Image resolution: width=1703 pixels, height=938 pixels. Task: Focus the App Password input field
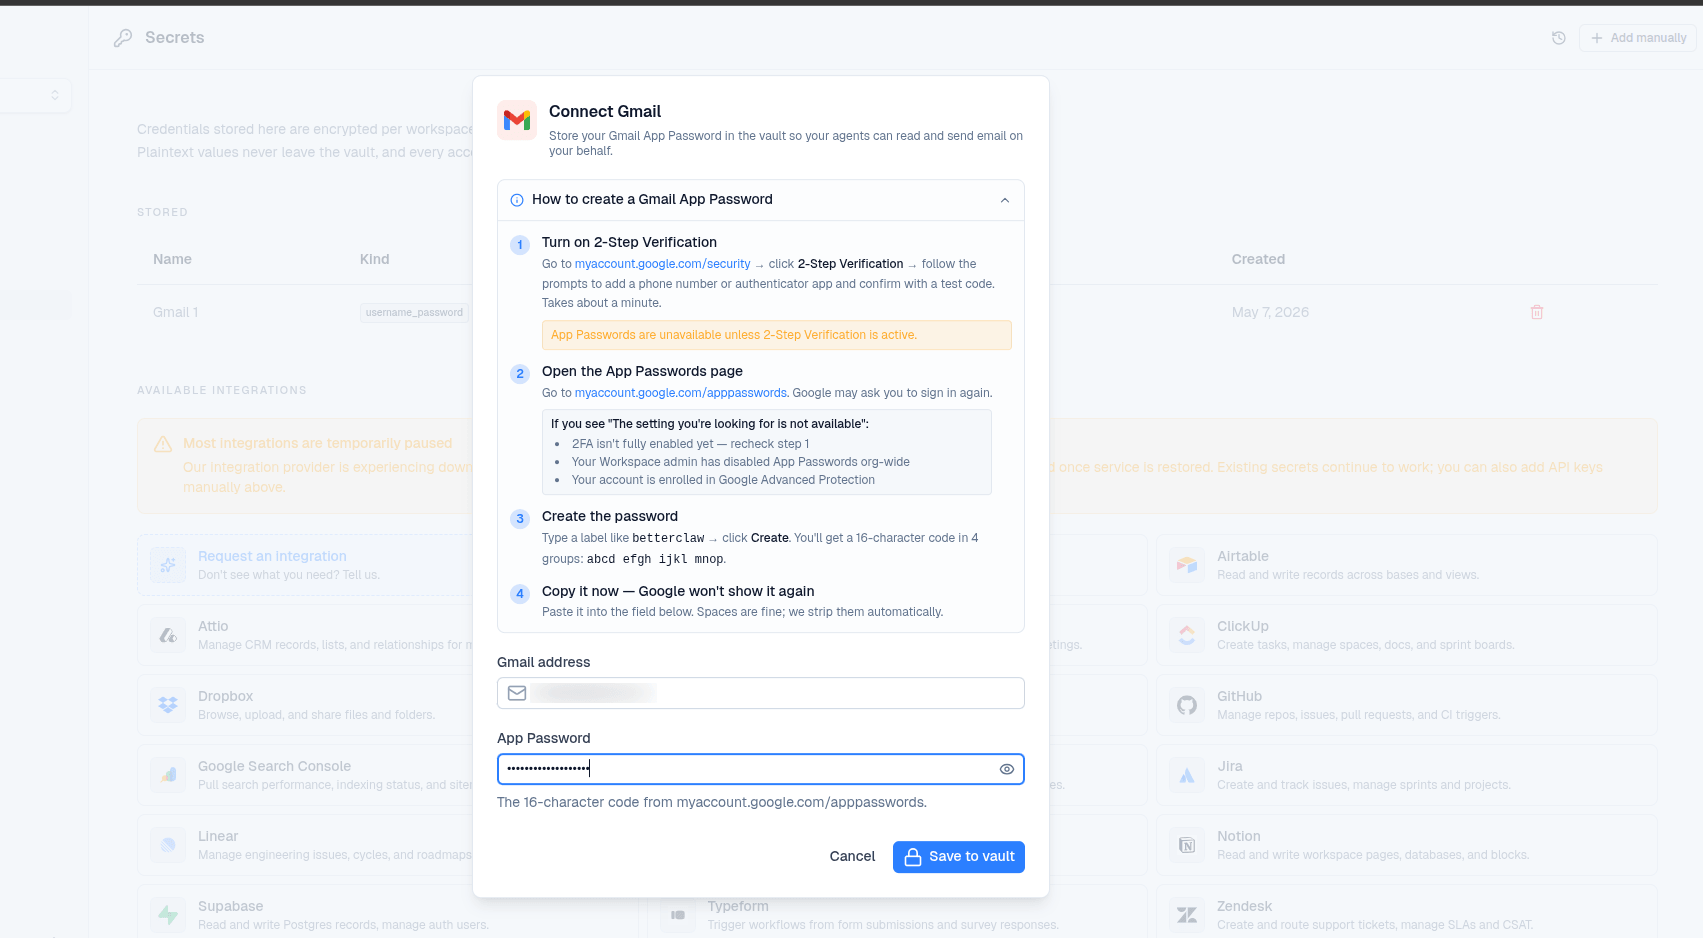[x=761, y=769]
